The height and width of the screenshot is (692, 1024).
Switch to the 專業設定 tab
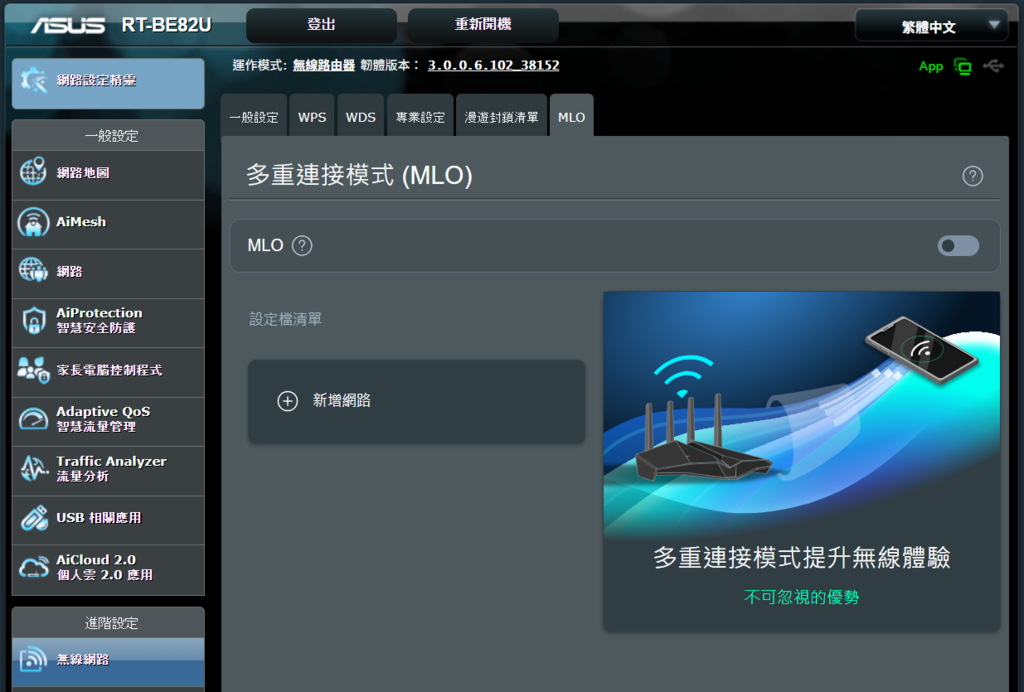[x=420, y=117]
